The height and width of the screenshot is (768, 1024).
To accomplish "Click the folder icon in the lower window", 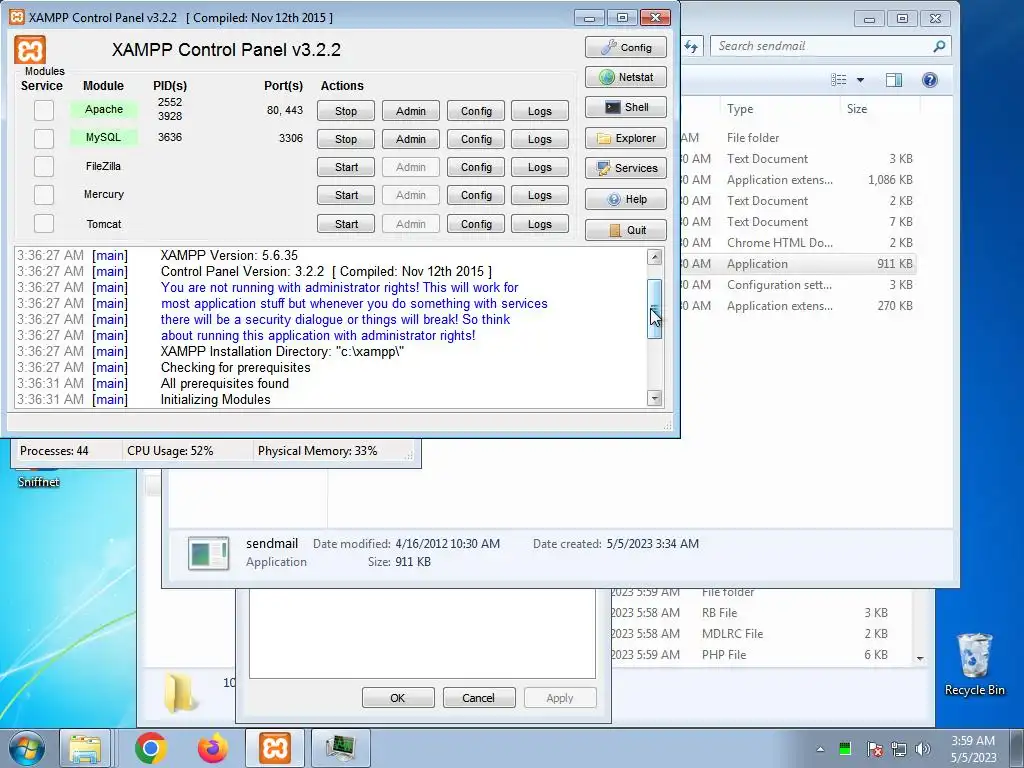I will click(x=179, y=693).
